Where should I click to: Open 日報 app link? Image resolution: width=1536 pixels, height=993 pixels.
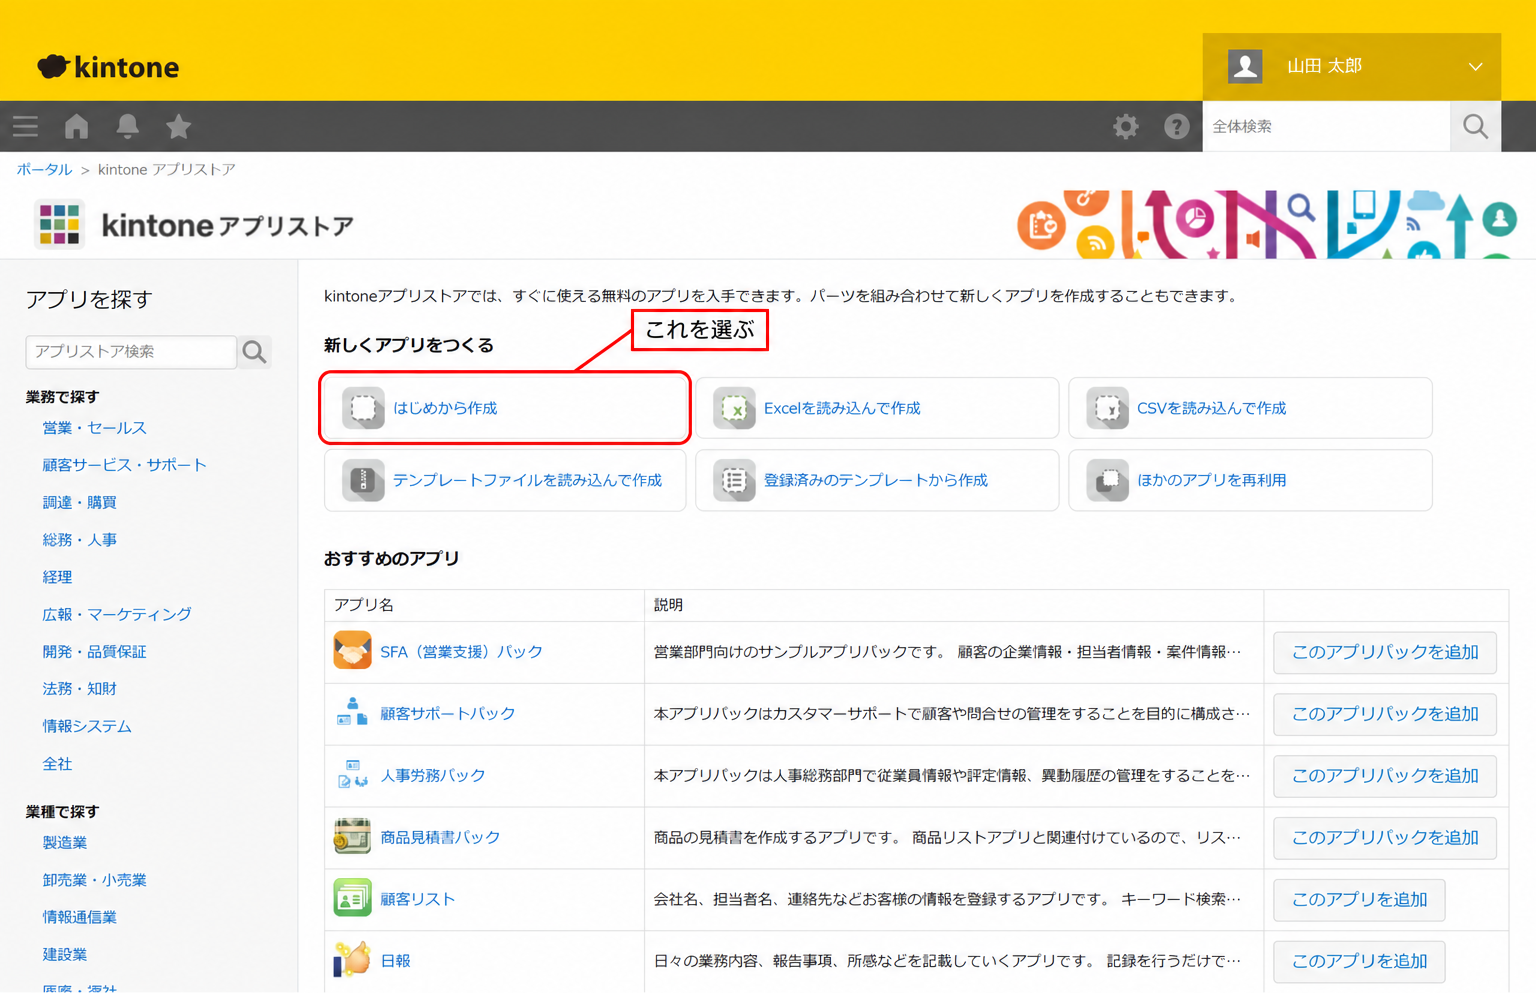click(395, 960)
